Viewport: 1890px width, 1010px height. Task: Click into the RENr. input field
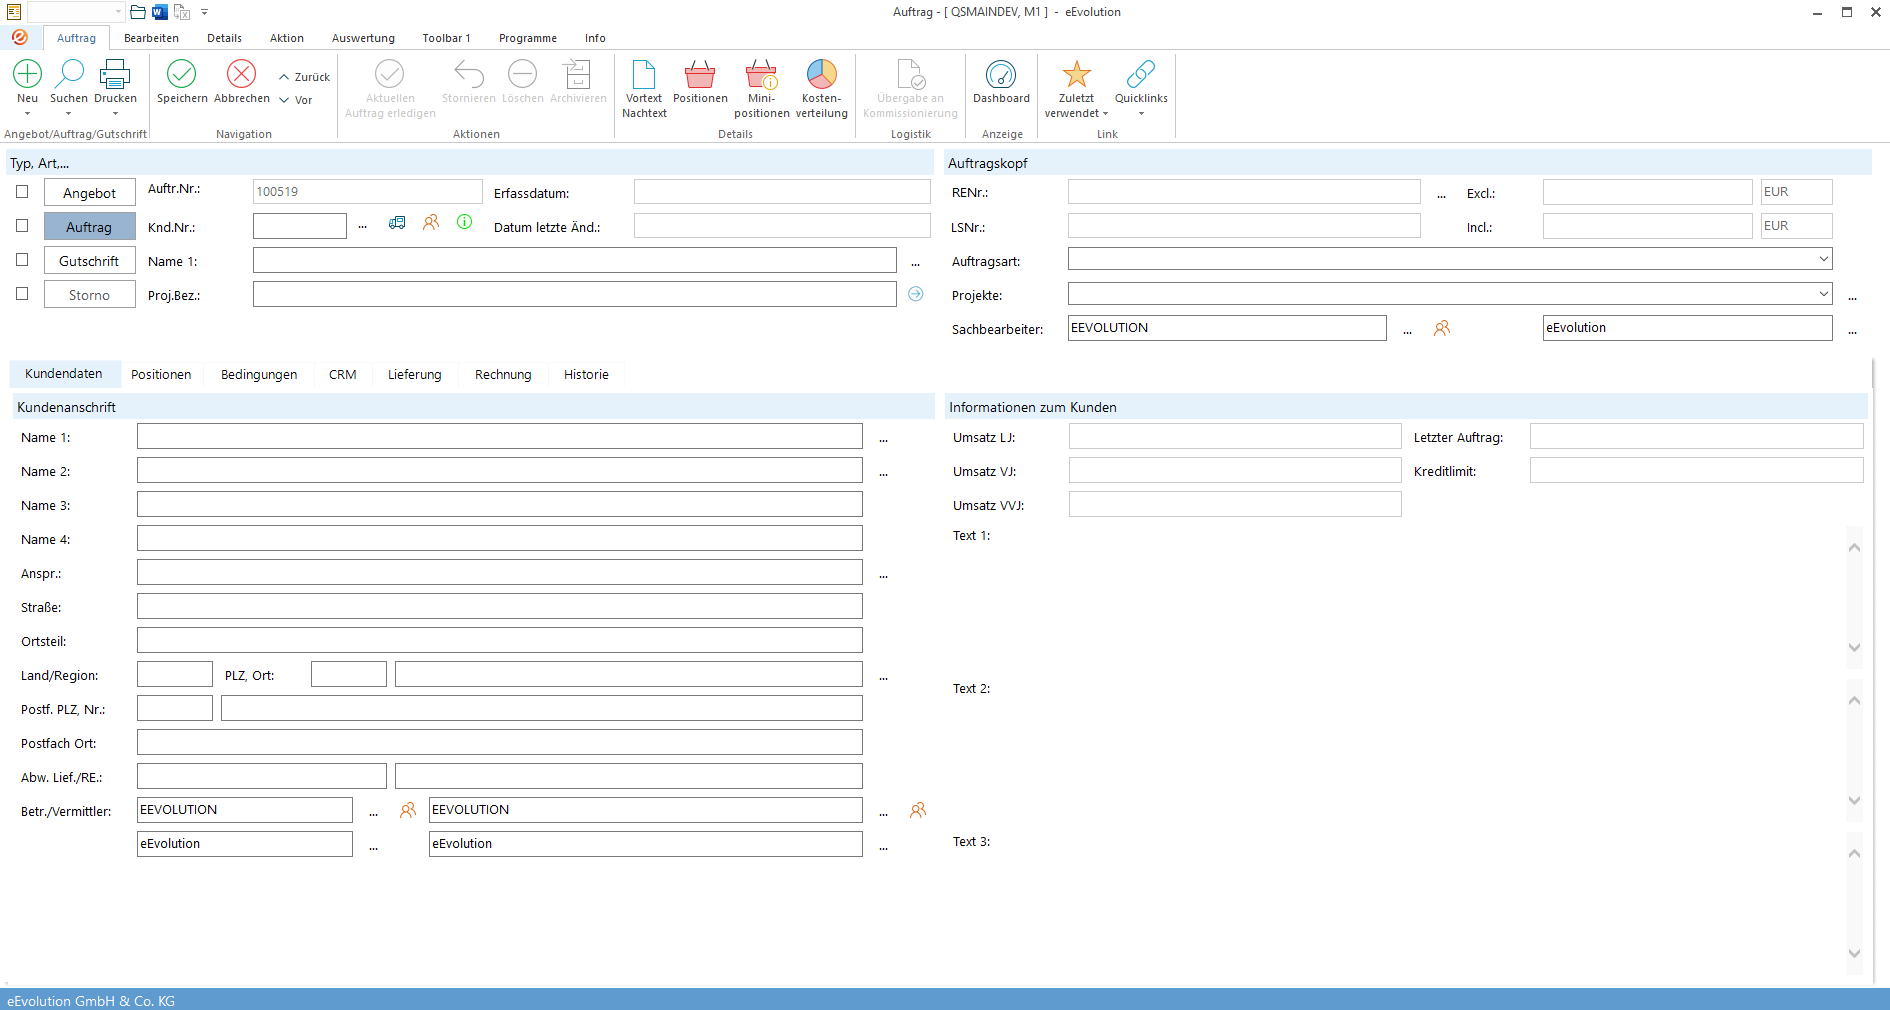1244,192
